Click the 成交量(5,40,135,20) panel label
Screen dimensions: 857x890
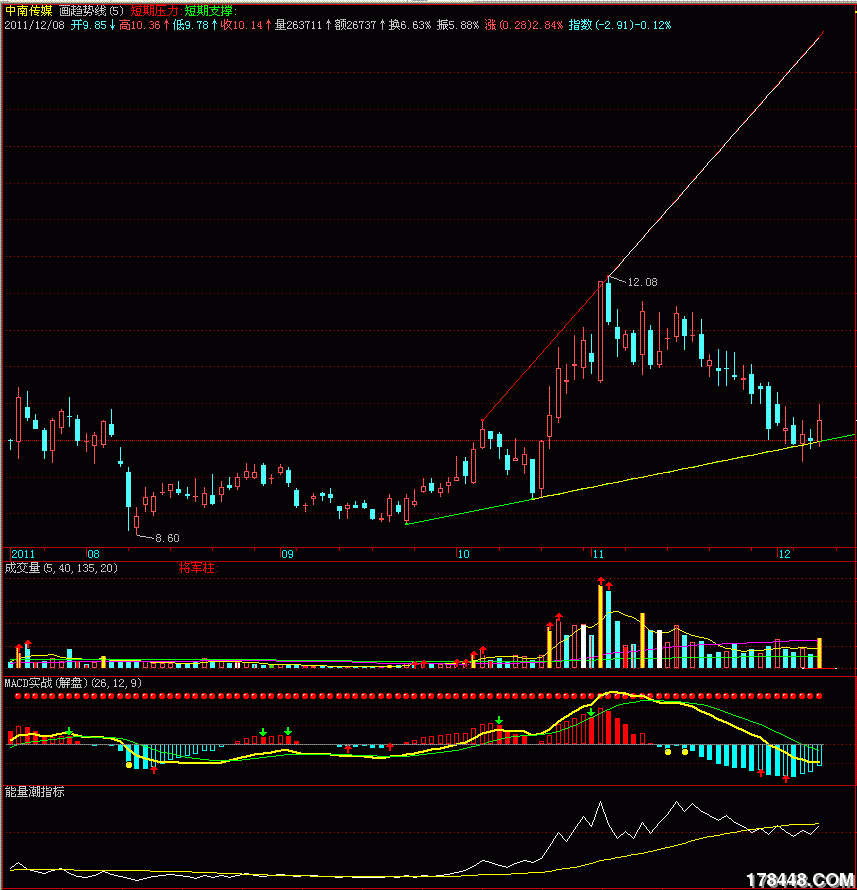click(61, 568)
